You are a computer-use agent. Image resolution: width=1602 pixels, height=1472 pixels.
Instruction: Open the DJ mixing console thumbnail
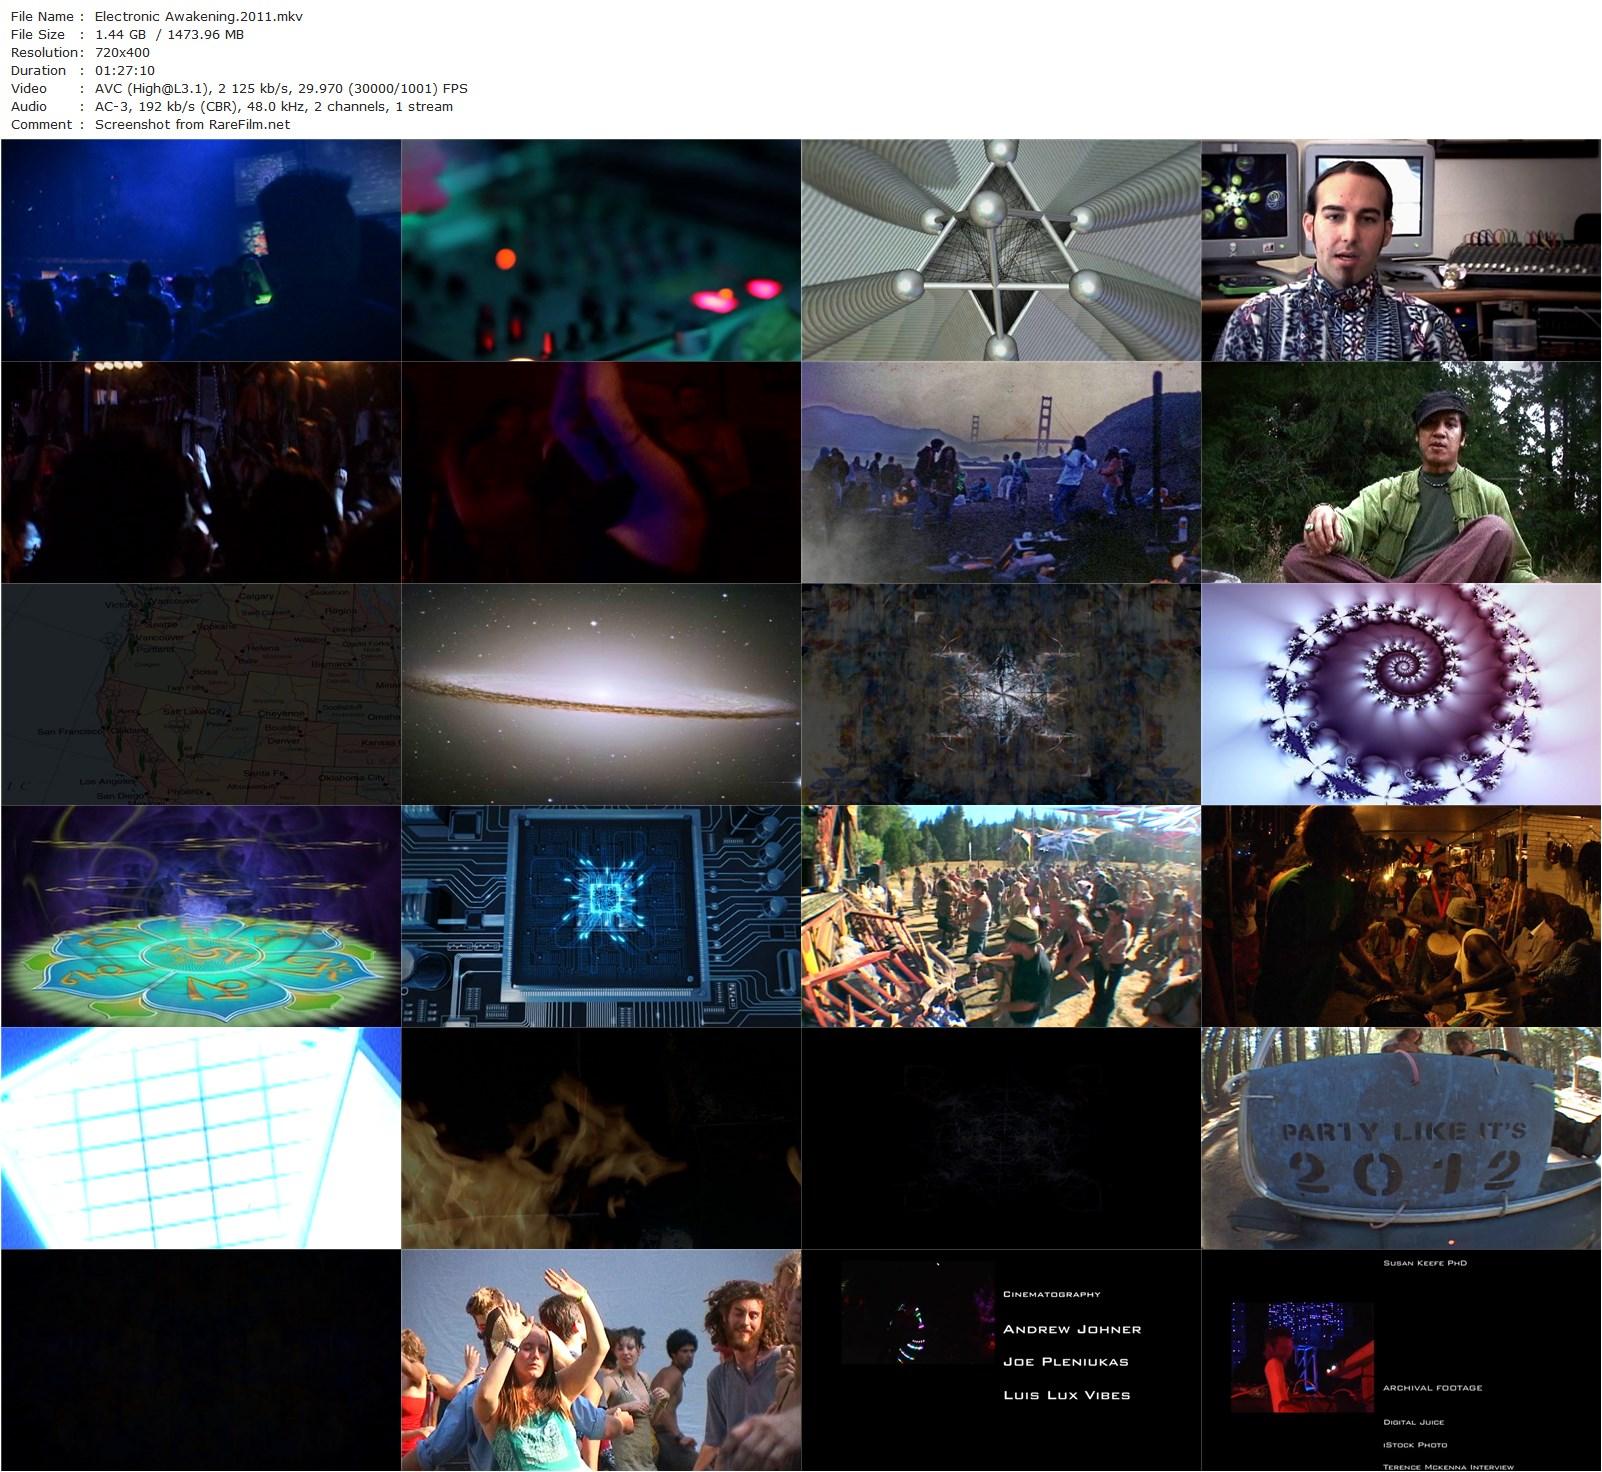coord(600,250)
